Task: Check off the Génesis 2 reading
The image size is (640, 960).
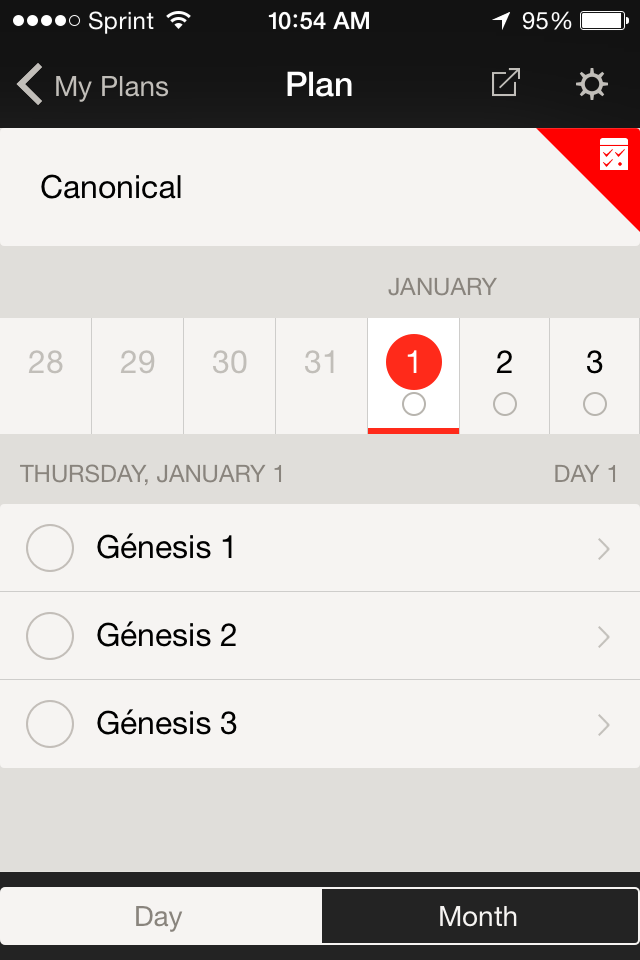Action: [50, 636]
